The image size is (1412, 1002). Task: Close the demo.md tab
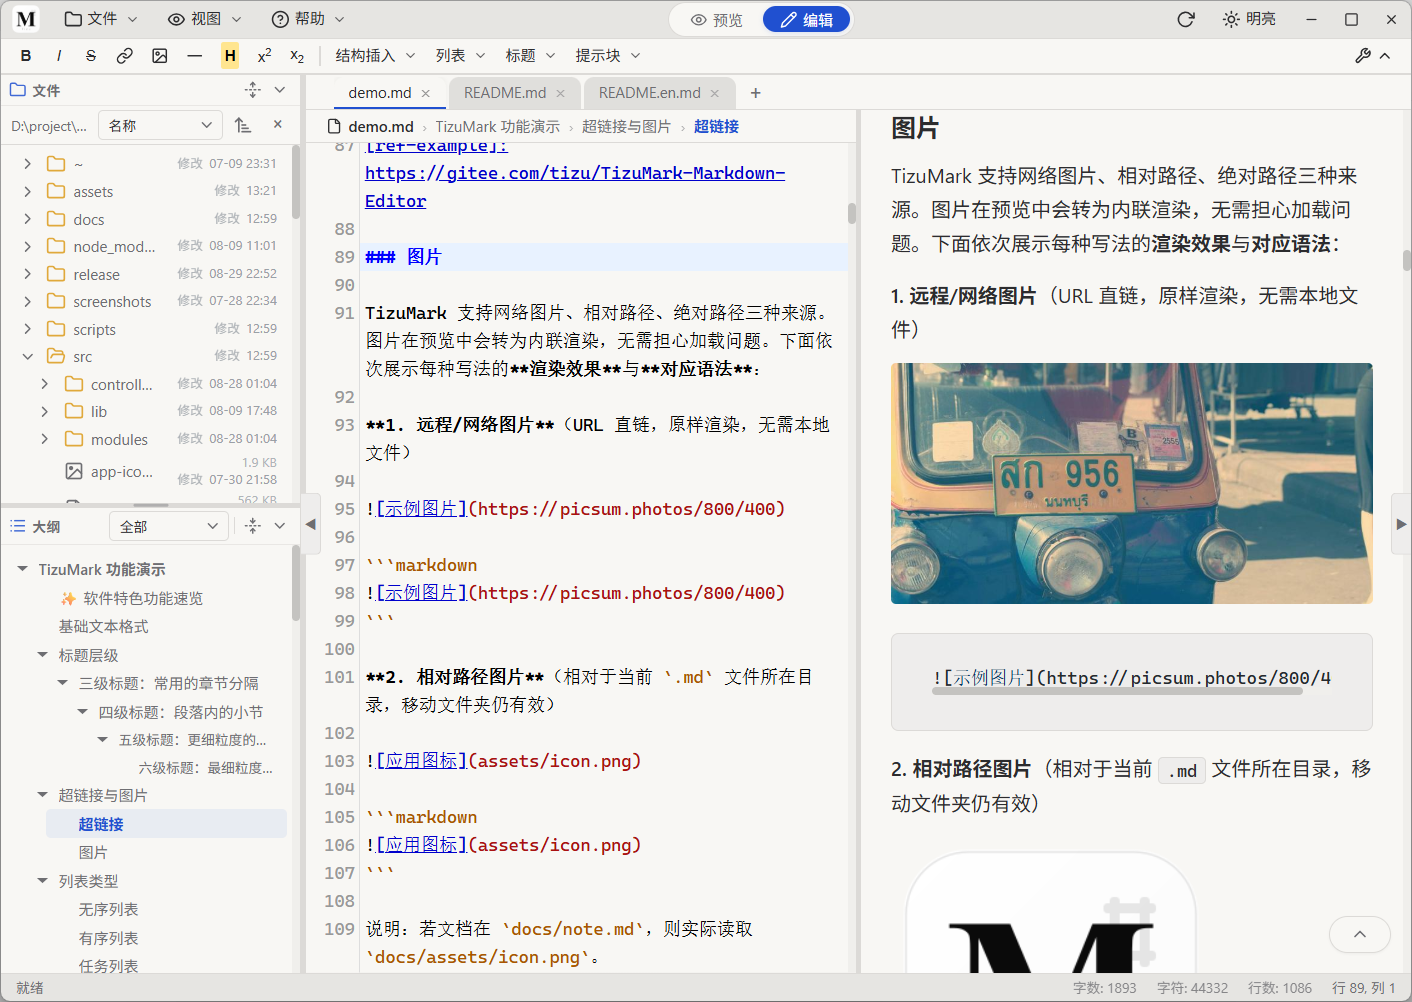[426, 93]
